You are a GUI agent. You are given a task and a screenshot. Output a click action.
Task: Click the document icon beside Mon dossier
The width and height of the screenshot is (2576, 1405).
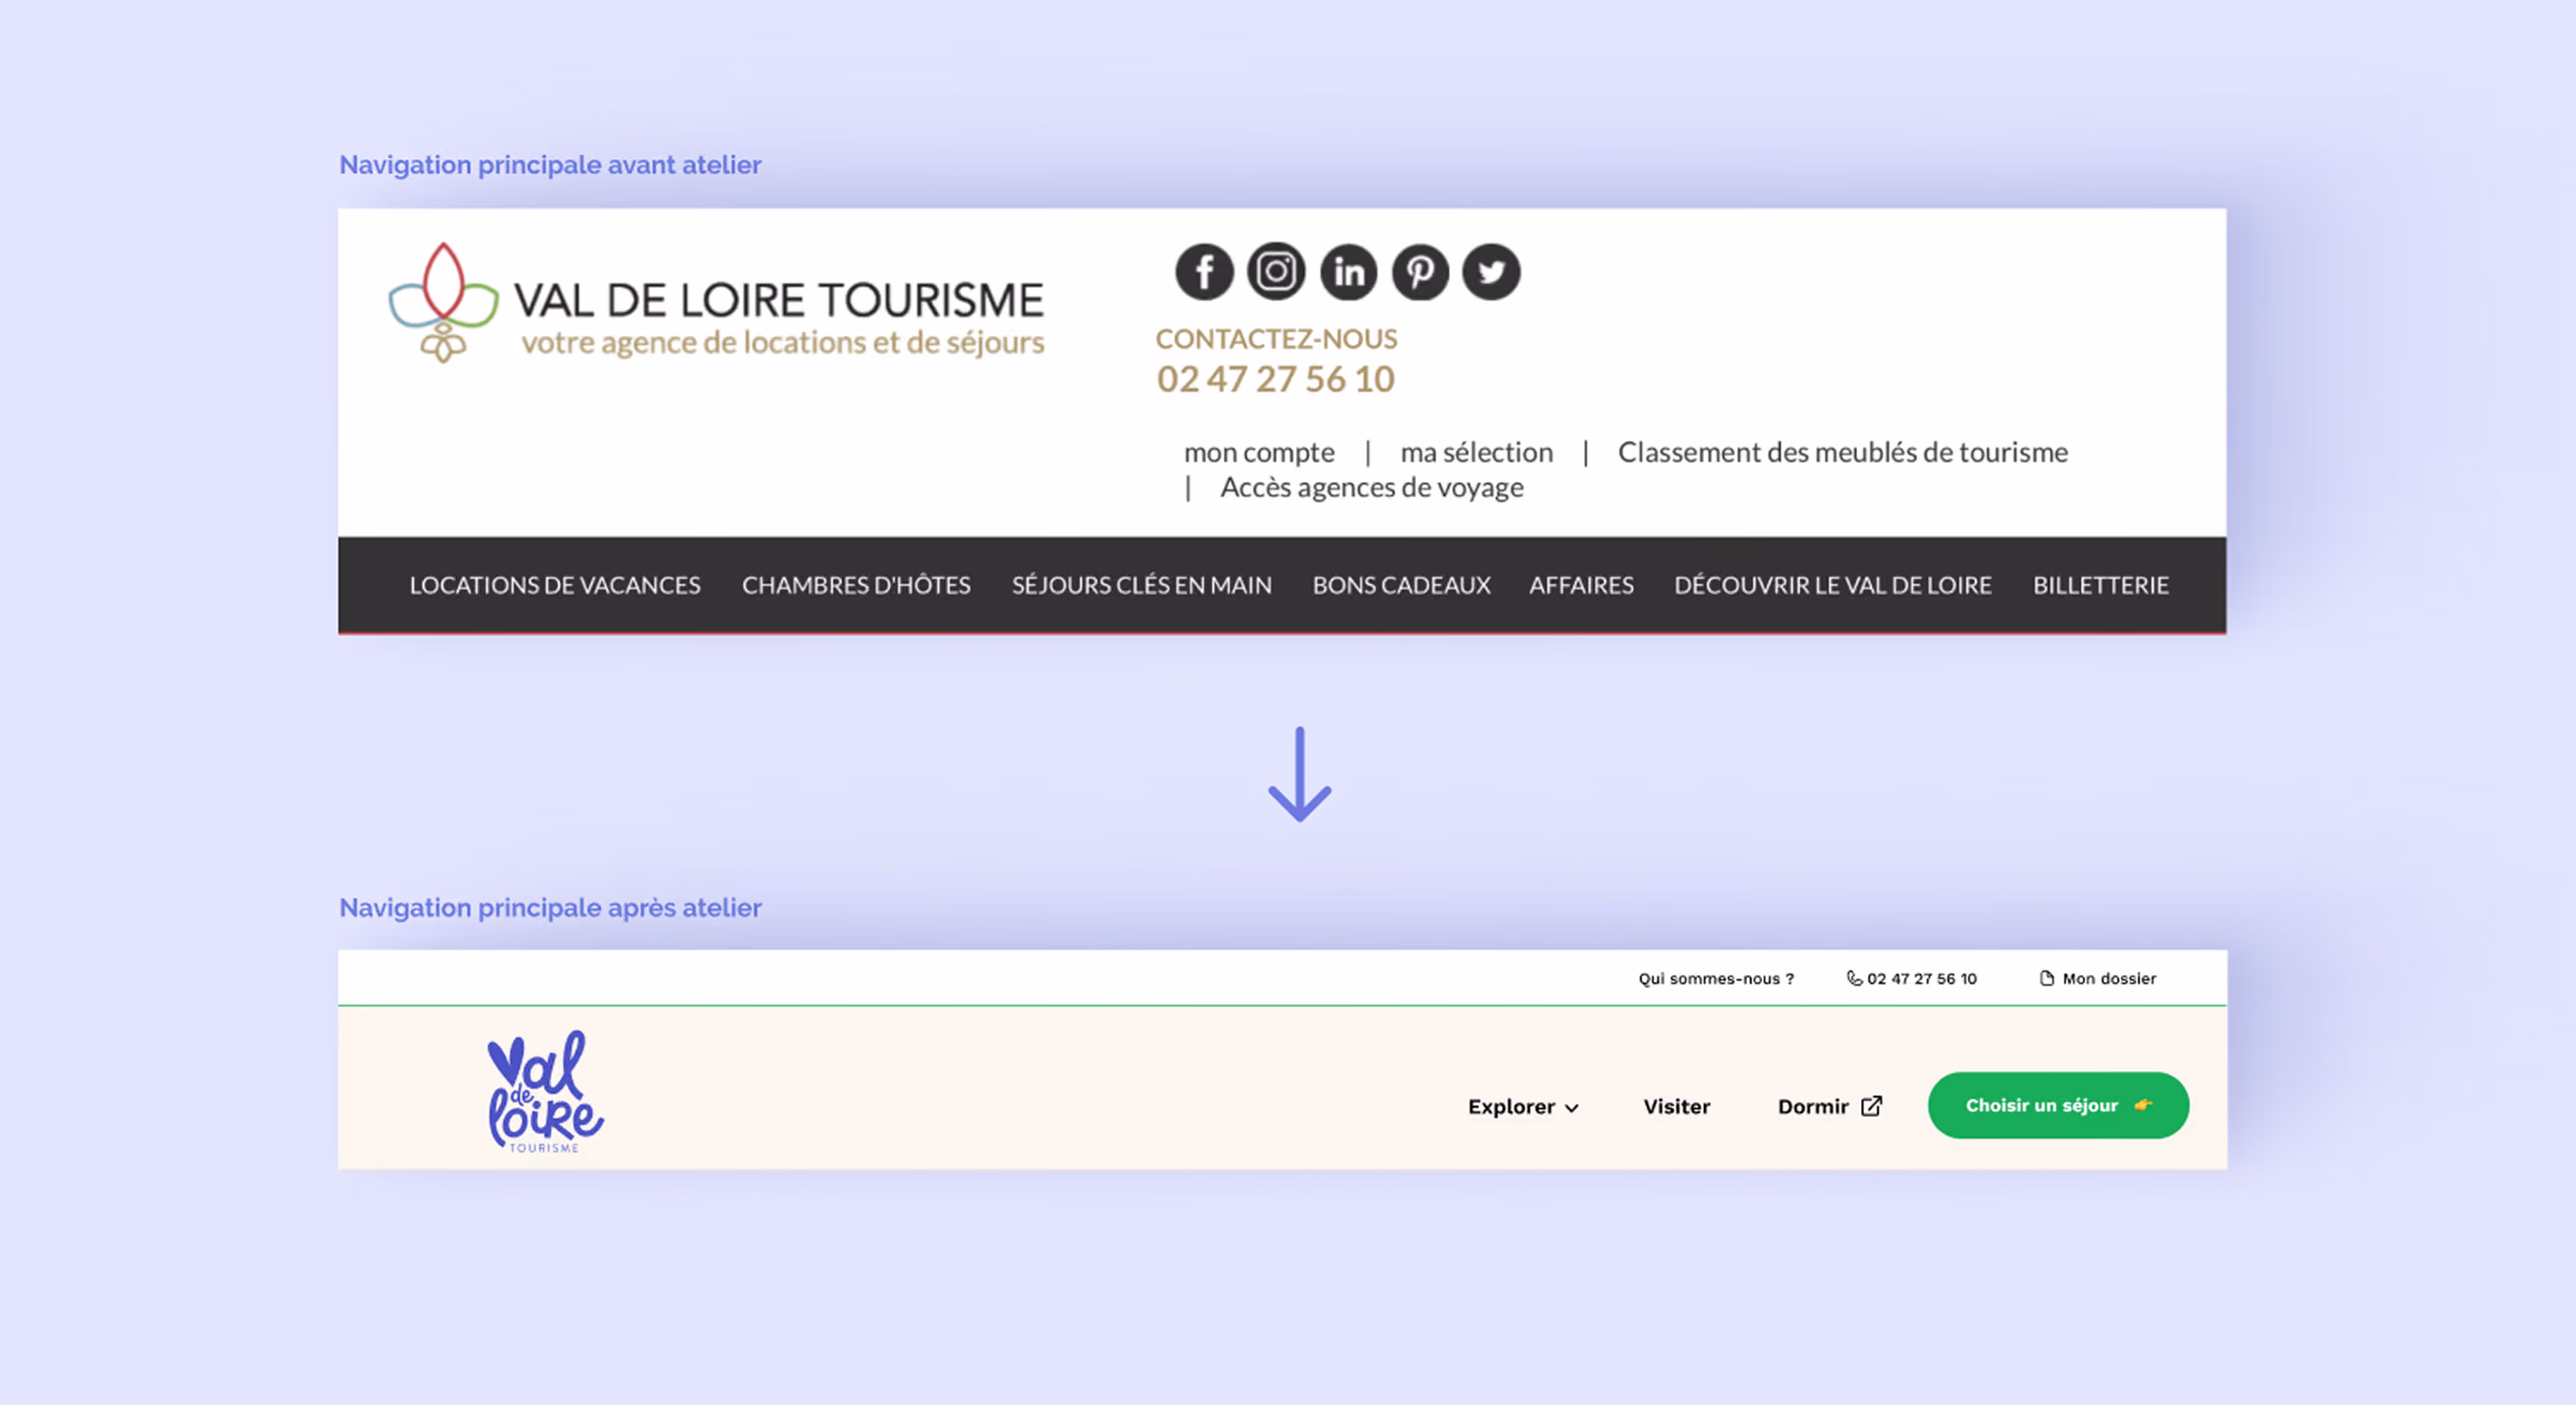[2047, 978]
